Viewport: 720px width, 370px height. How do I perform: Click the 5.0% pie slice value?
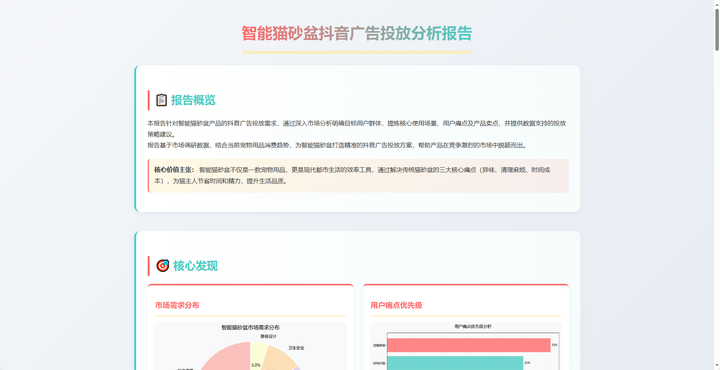[x=256, y=365]
